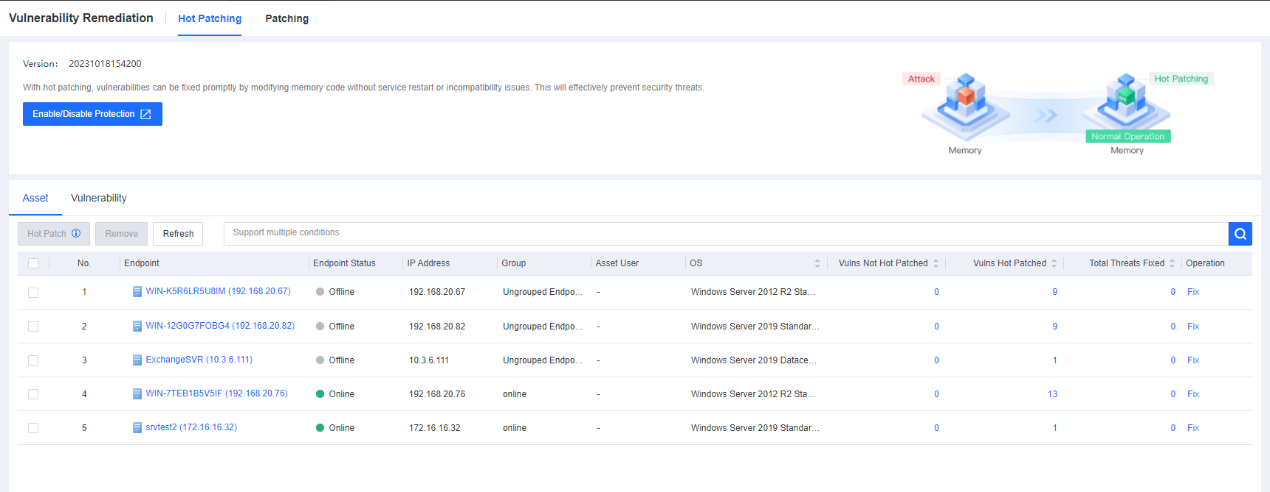Click the server icon beside WIN-7TEB1B5V5IF
1270x492 pixels.
pos(138,394)
